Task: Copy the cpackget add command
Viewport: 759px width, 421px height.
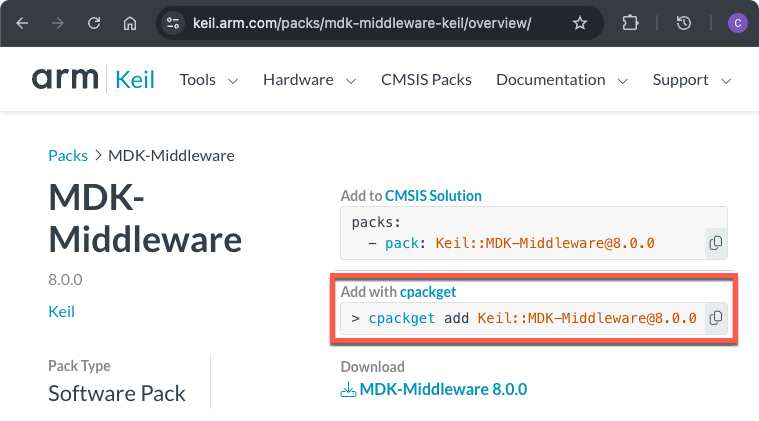Action: coord(716,318)
